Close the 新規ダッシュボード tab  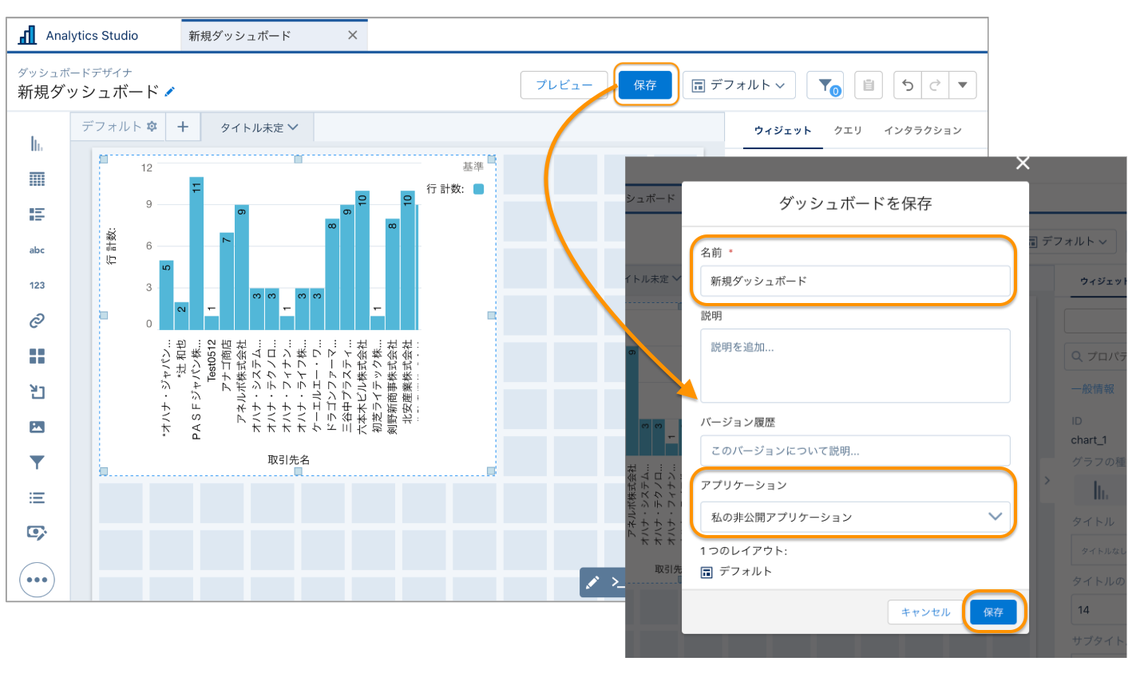pos(352,35)
